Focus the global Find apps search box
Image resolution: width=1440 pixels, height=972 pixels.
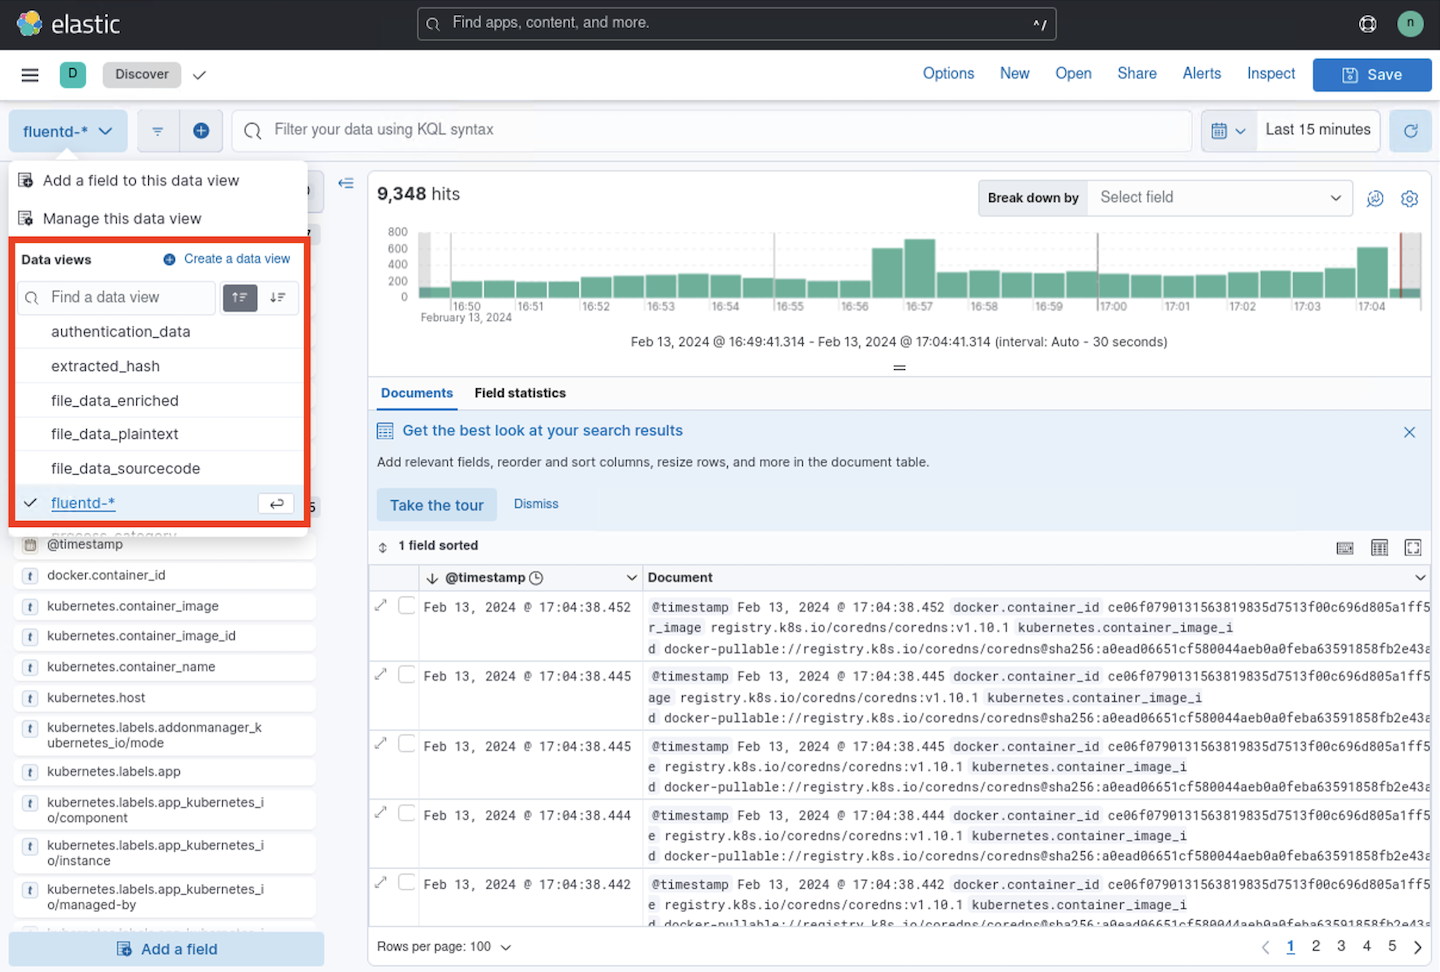click(x=736, y=24)
